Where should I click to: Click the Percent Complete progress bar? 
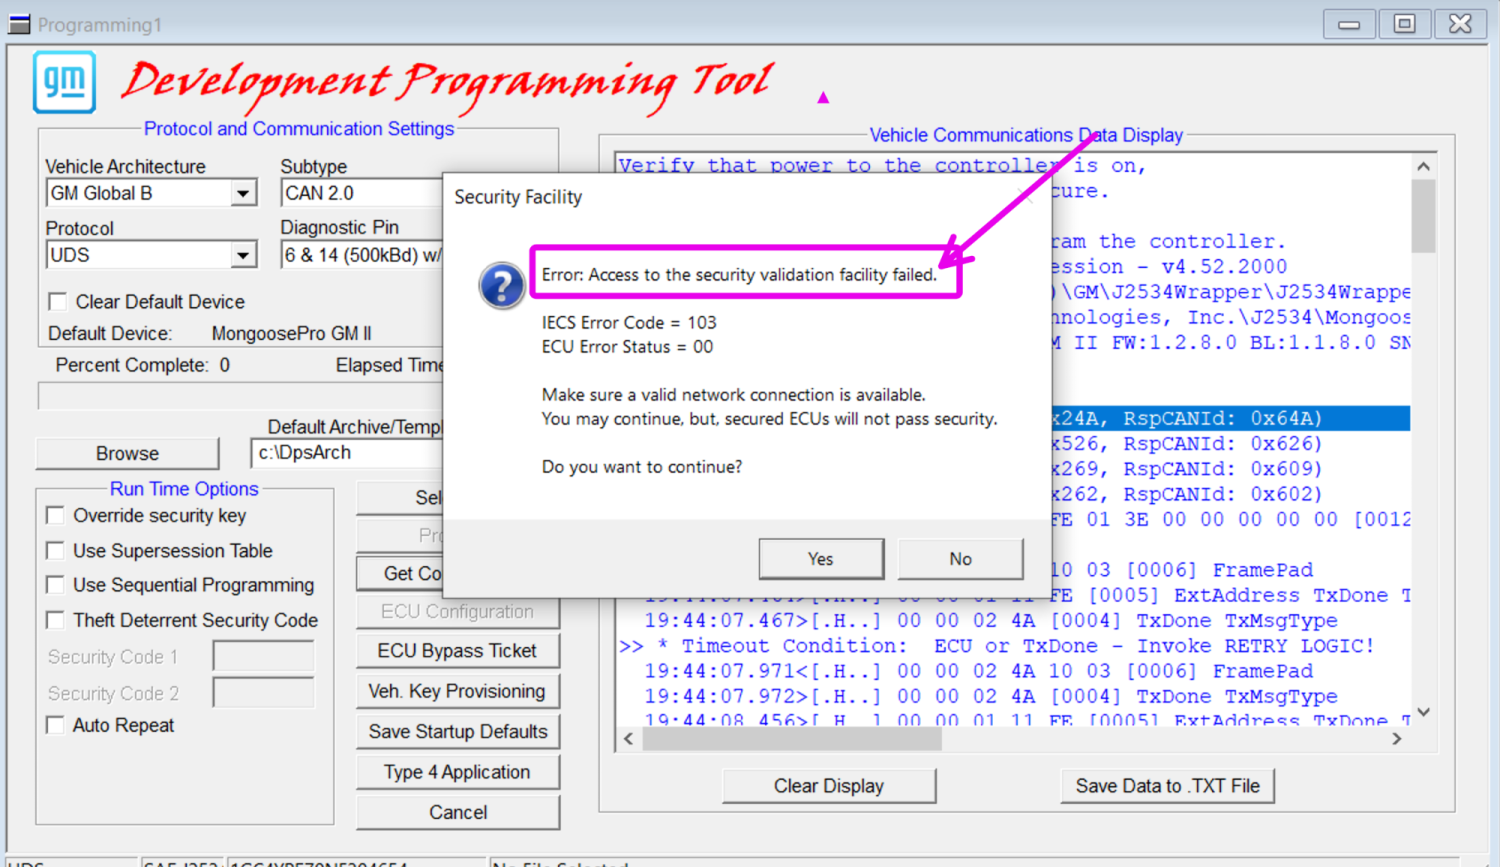[x=240, y=396]
